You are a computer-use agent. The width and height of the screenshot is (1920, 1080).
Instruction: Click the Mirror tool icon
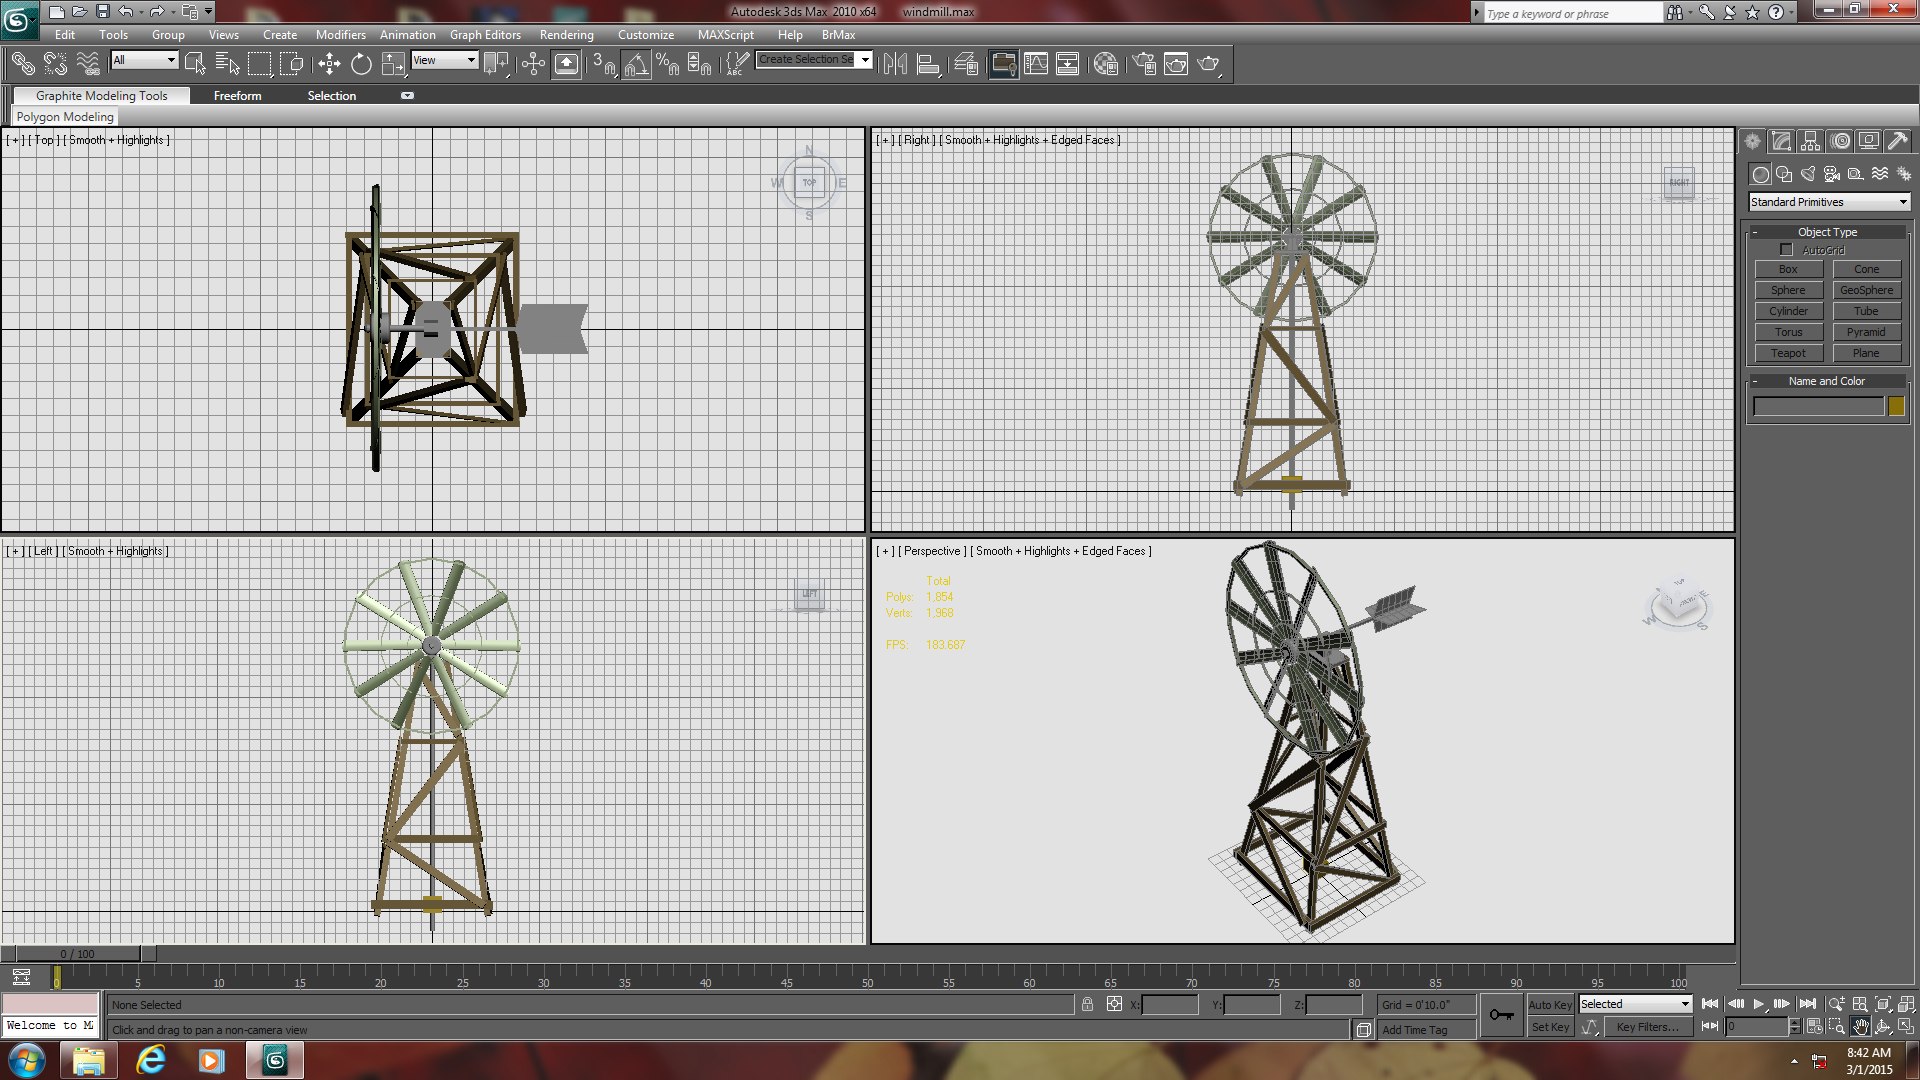click(x=895, y=64)
